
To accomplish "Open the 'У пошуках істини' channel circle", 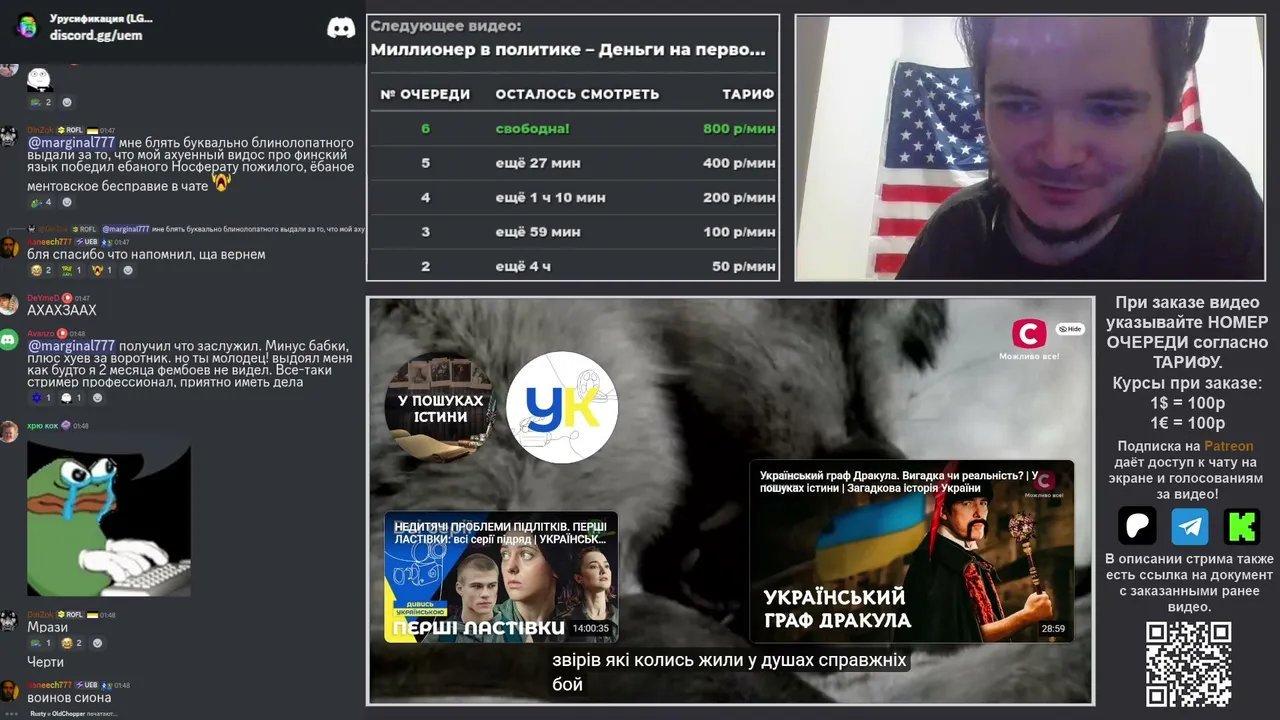I will tap(439, 407).
